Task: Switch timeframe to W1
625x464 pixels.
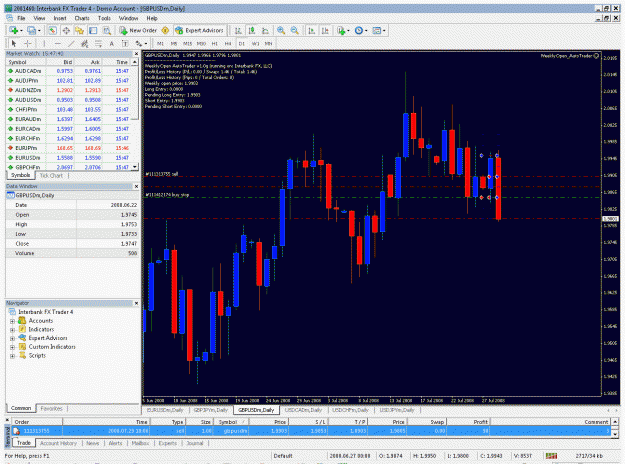Action: tap(255, 43)
